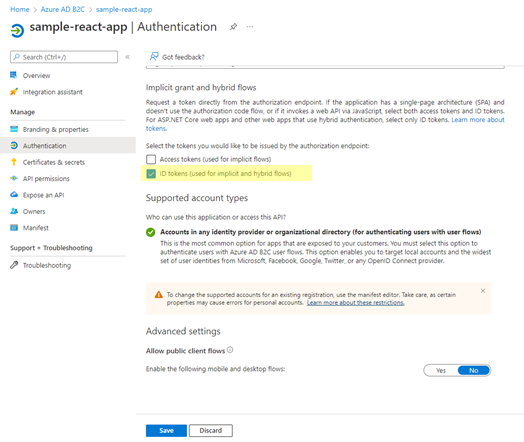This screenshot has height=442, width=524.
Task: Click the 'Implicit grant and hybrid flows' heading
Action: click(x=201, y=88)
